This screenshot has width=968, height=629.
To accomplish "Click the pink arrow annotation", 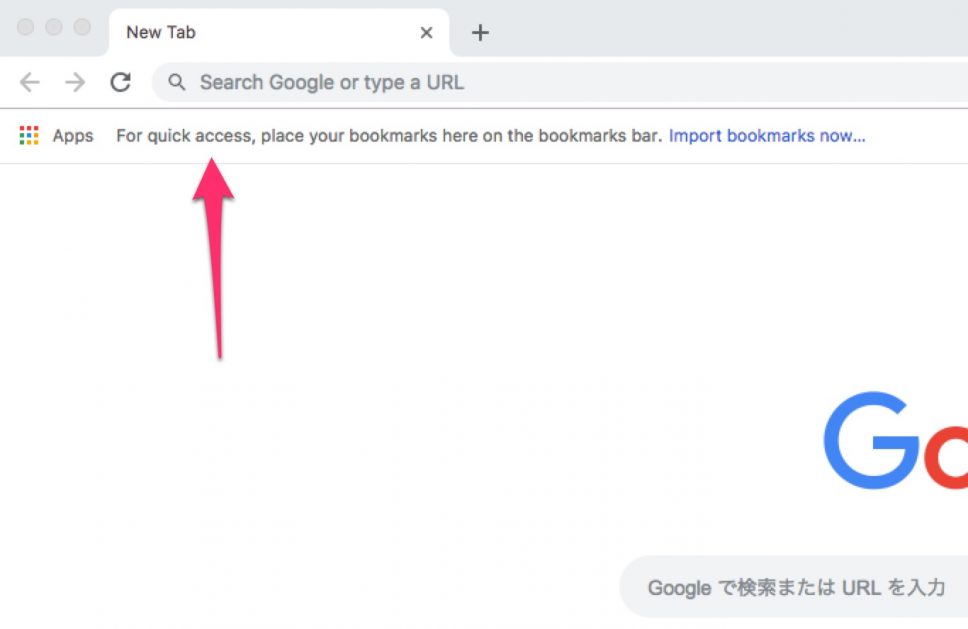I will 214,258.
